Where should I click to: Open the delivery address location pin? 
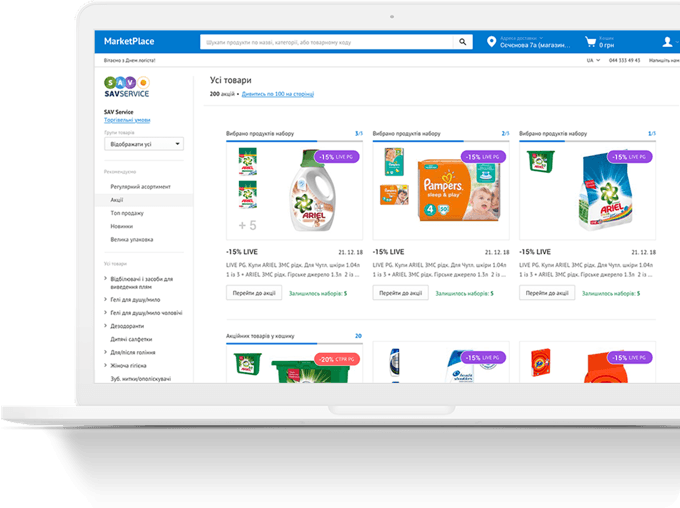click(x=491, y=42)
